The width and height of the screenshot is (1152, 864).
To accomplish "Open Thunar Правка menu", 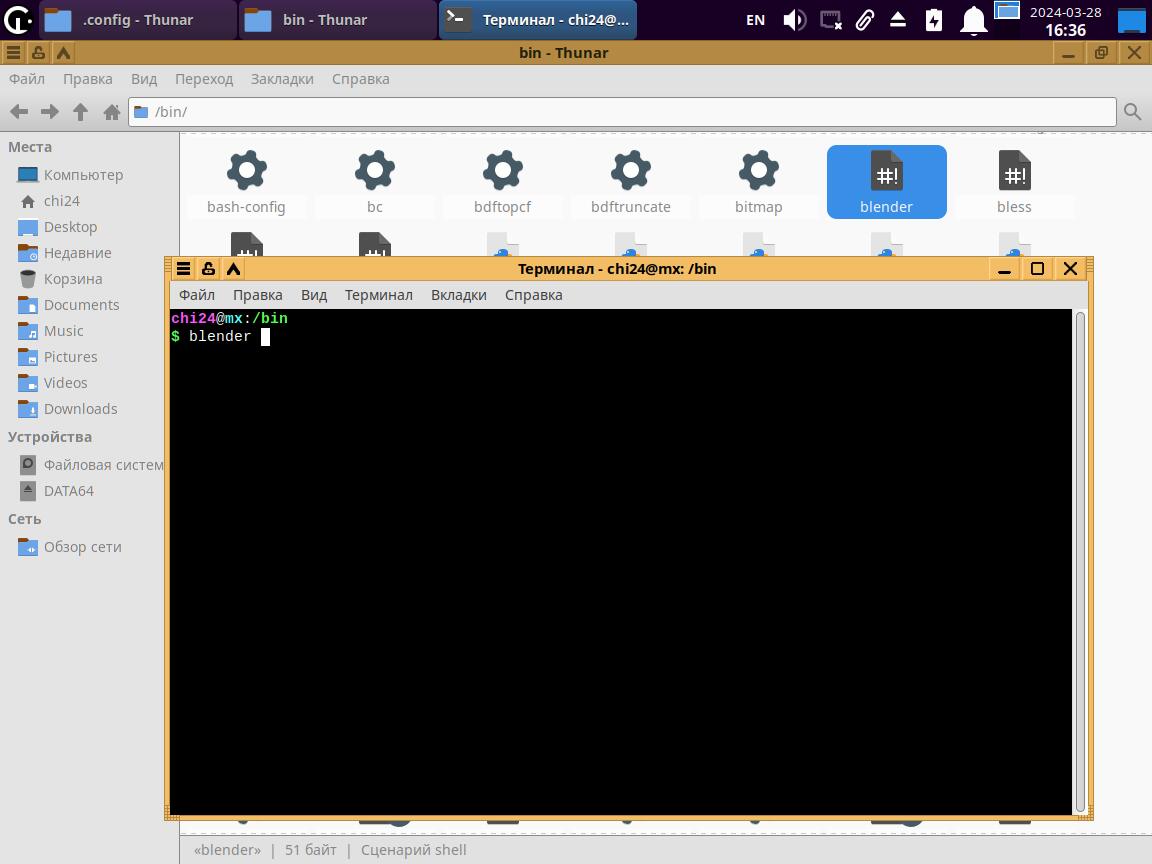I will pos(87,79).
